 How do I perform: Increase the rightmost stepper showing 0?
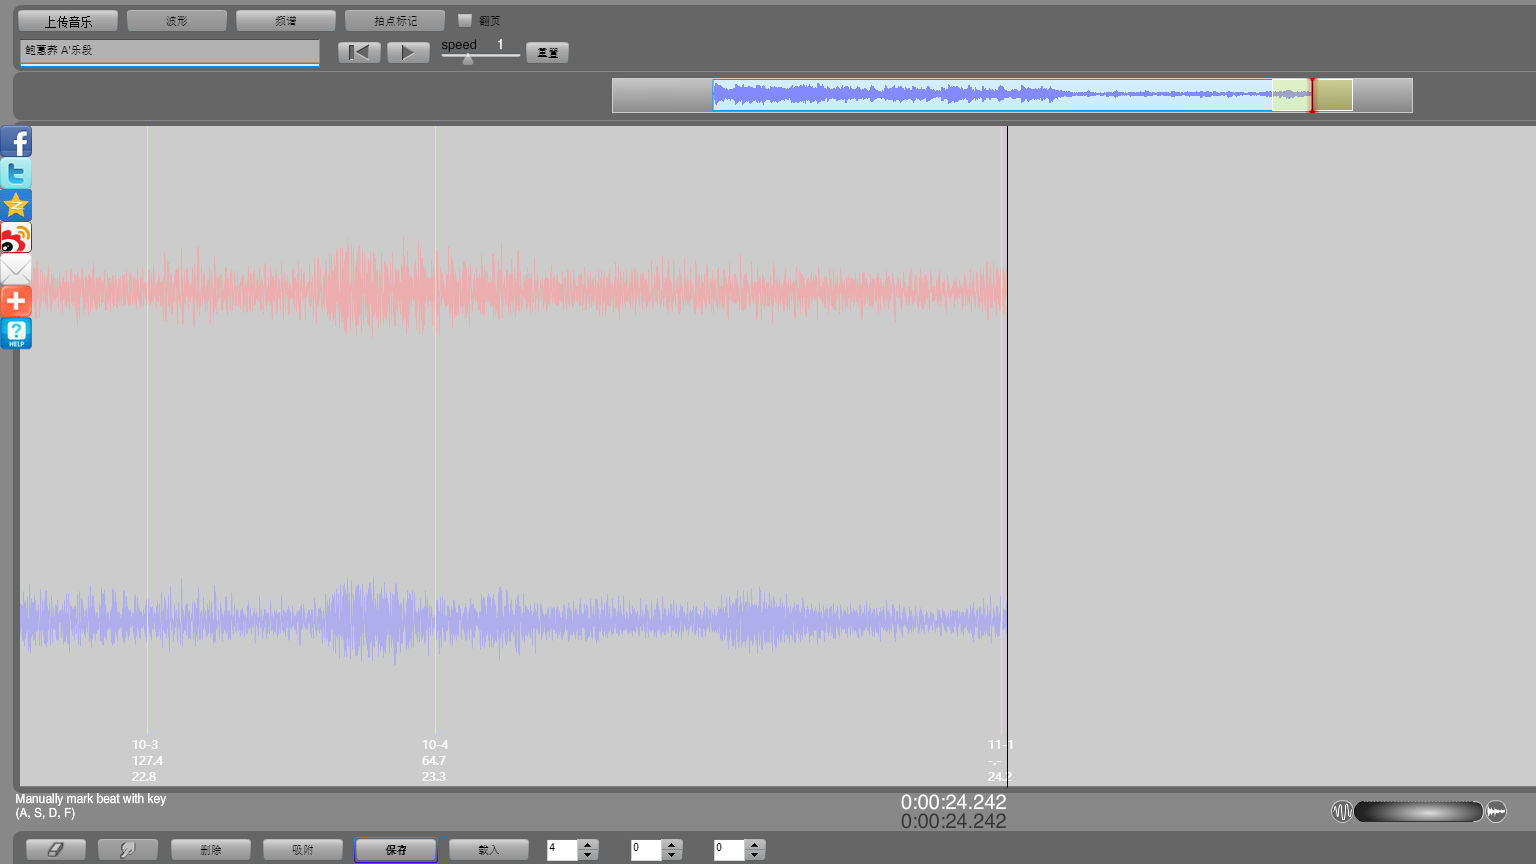[755, 845]
